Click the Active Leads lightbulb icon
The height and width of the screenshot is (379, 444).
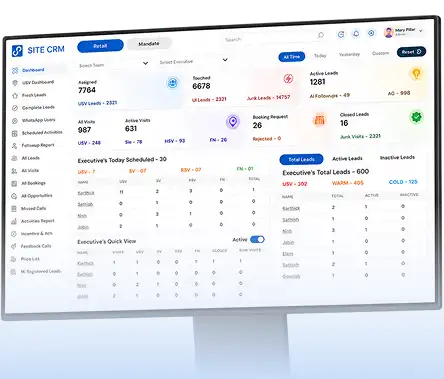(x=416, y=73)
